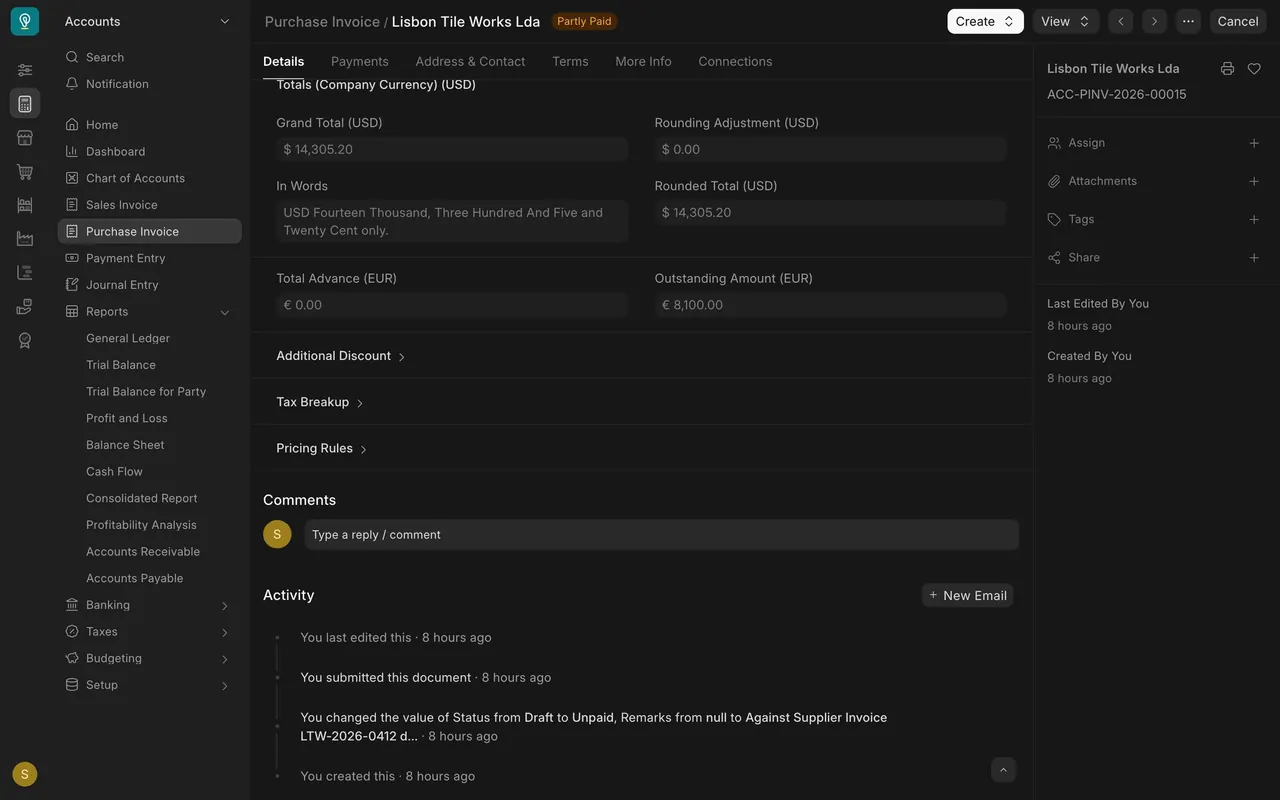Open the shopping cart icon in left rail
Screen dimensions: 1280x800
[x=25, y=172]
